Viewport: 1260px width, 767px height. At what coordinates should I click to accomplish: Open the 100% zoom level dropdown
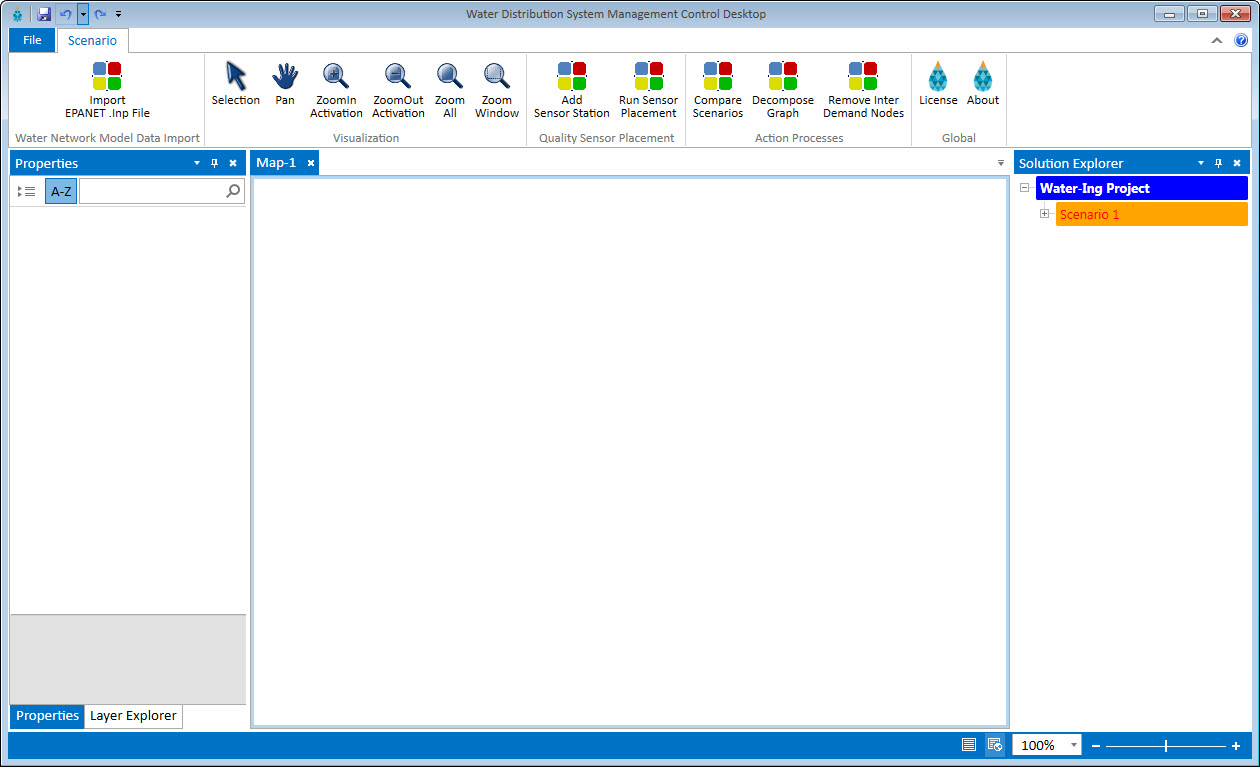coord(1074,745)
